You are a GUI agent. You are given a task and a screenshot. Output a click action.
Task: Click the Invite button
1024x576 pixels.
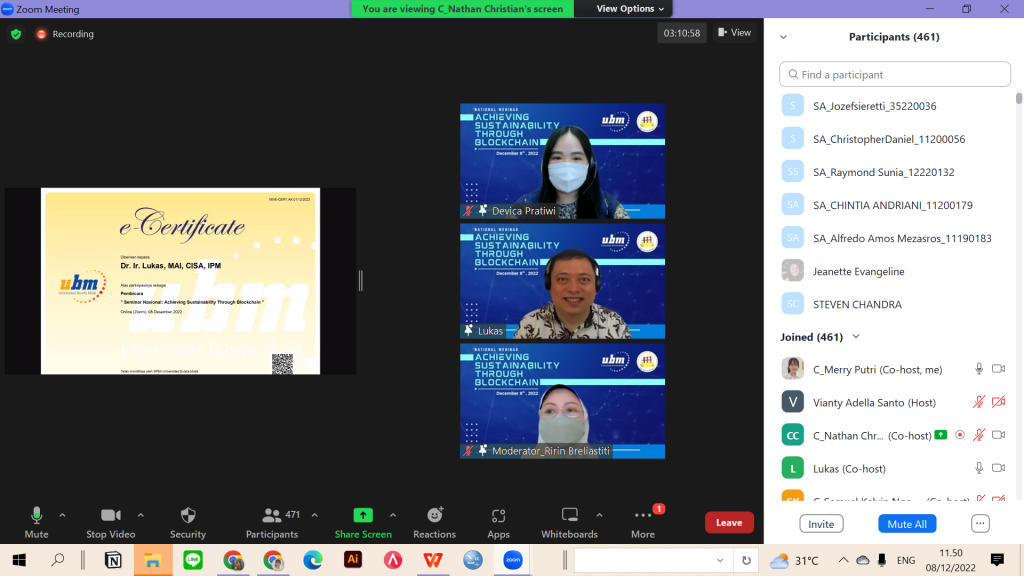click(x=821, y=524)
